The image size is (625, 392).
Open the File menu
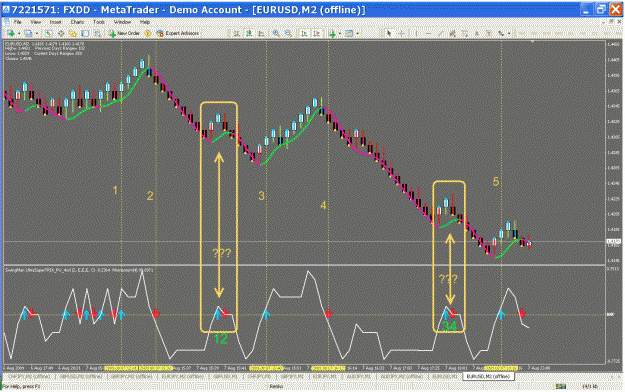[18, 22]
